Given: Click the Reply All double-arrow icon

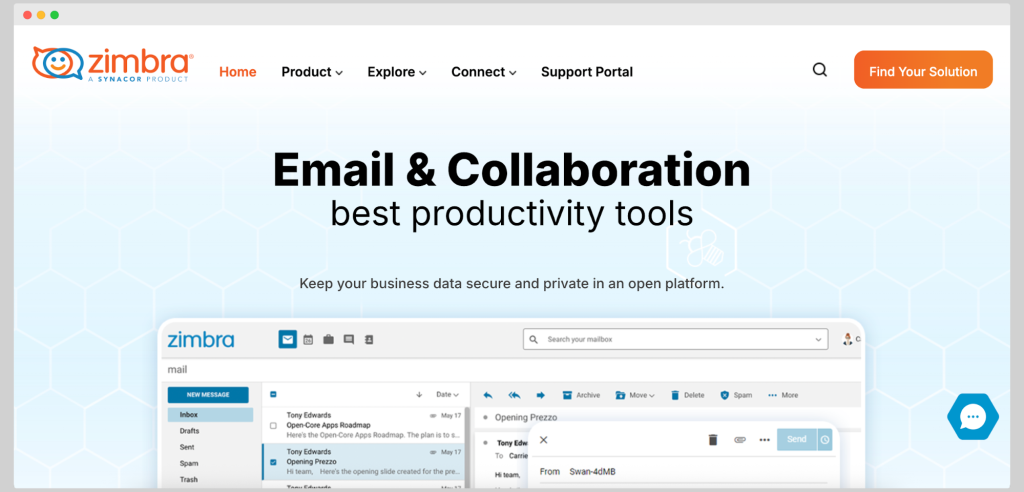Looking at the screenshot, I should (x=515, y=395).
